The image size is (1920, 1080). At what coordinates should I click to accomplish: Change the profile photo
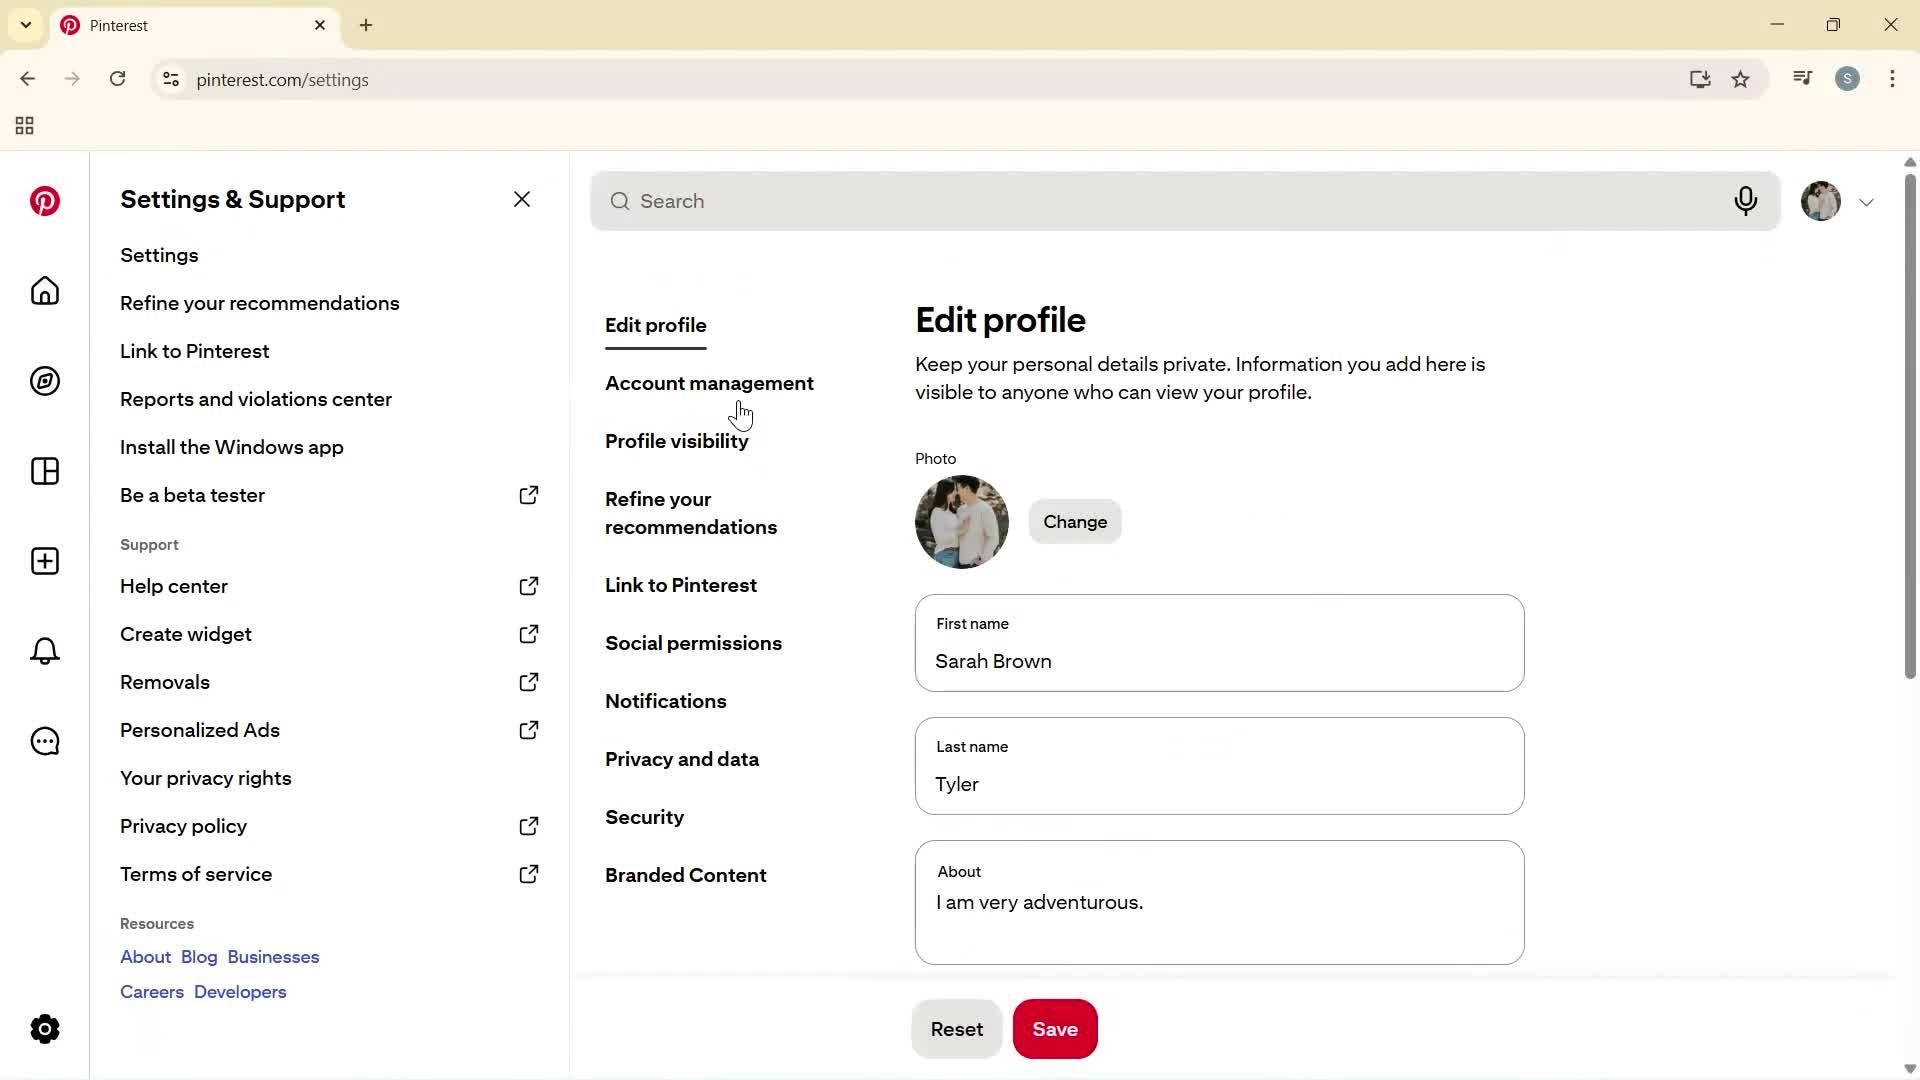coord(1075,521)
